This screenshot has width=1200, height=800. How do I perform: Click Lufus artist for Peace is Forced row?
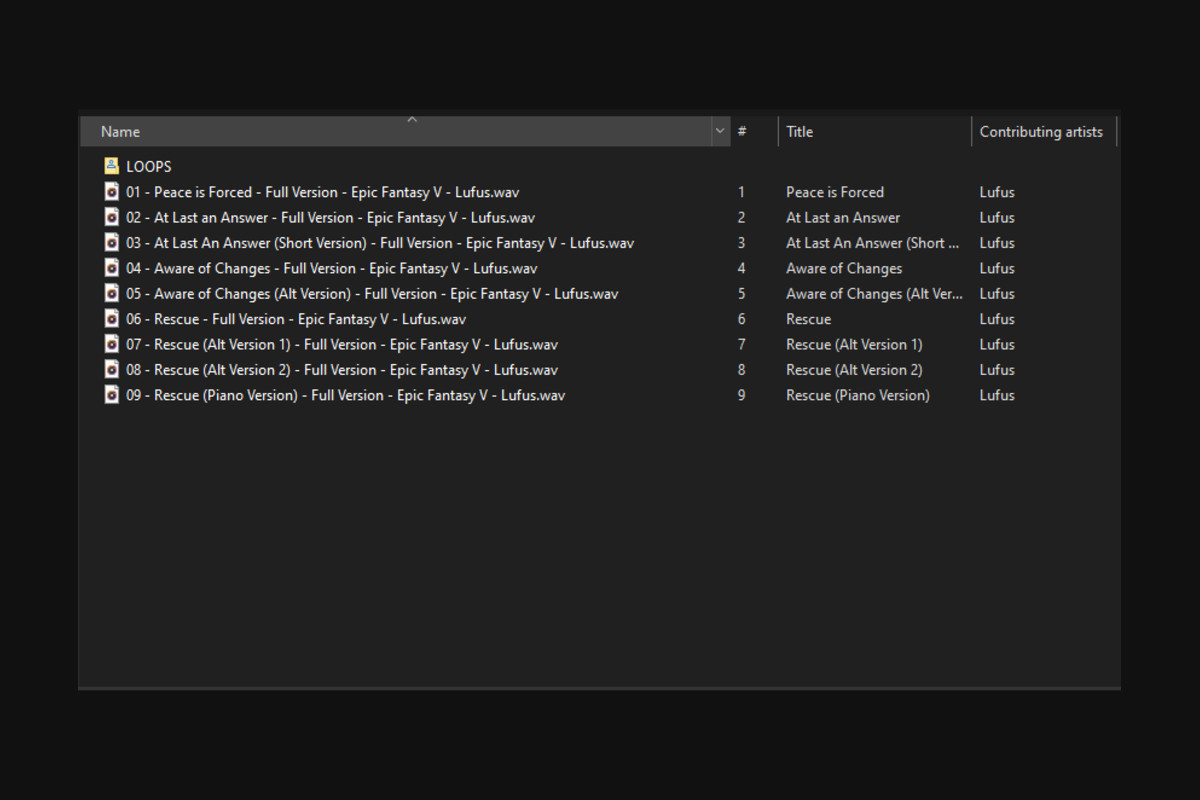tap(997, 192)
